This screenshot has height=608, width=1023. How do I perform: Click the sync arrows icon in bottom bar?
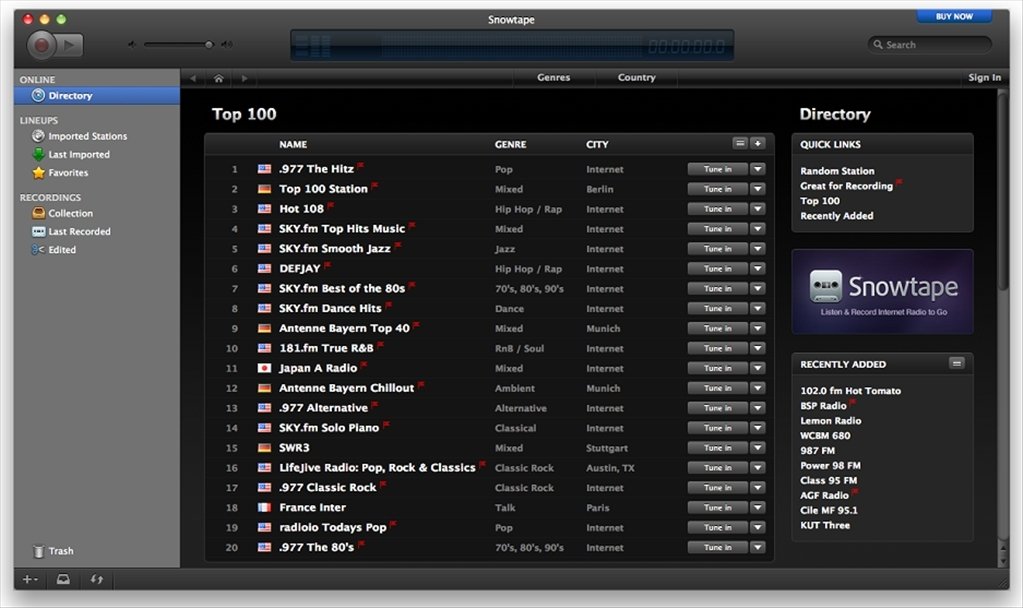97,579
